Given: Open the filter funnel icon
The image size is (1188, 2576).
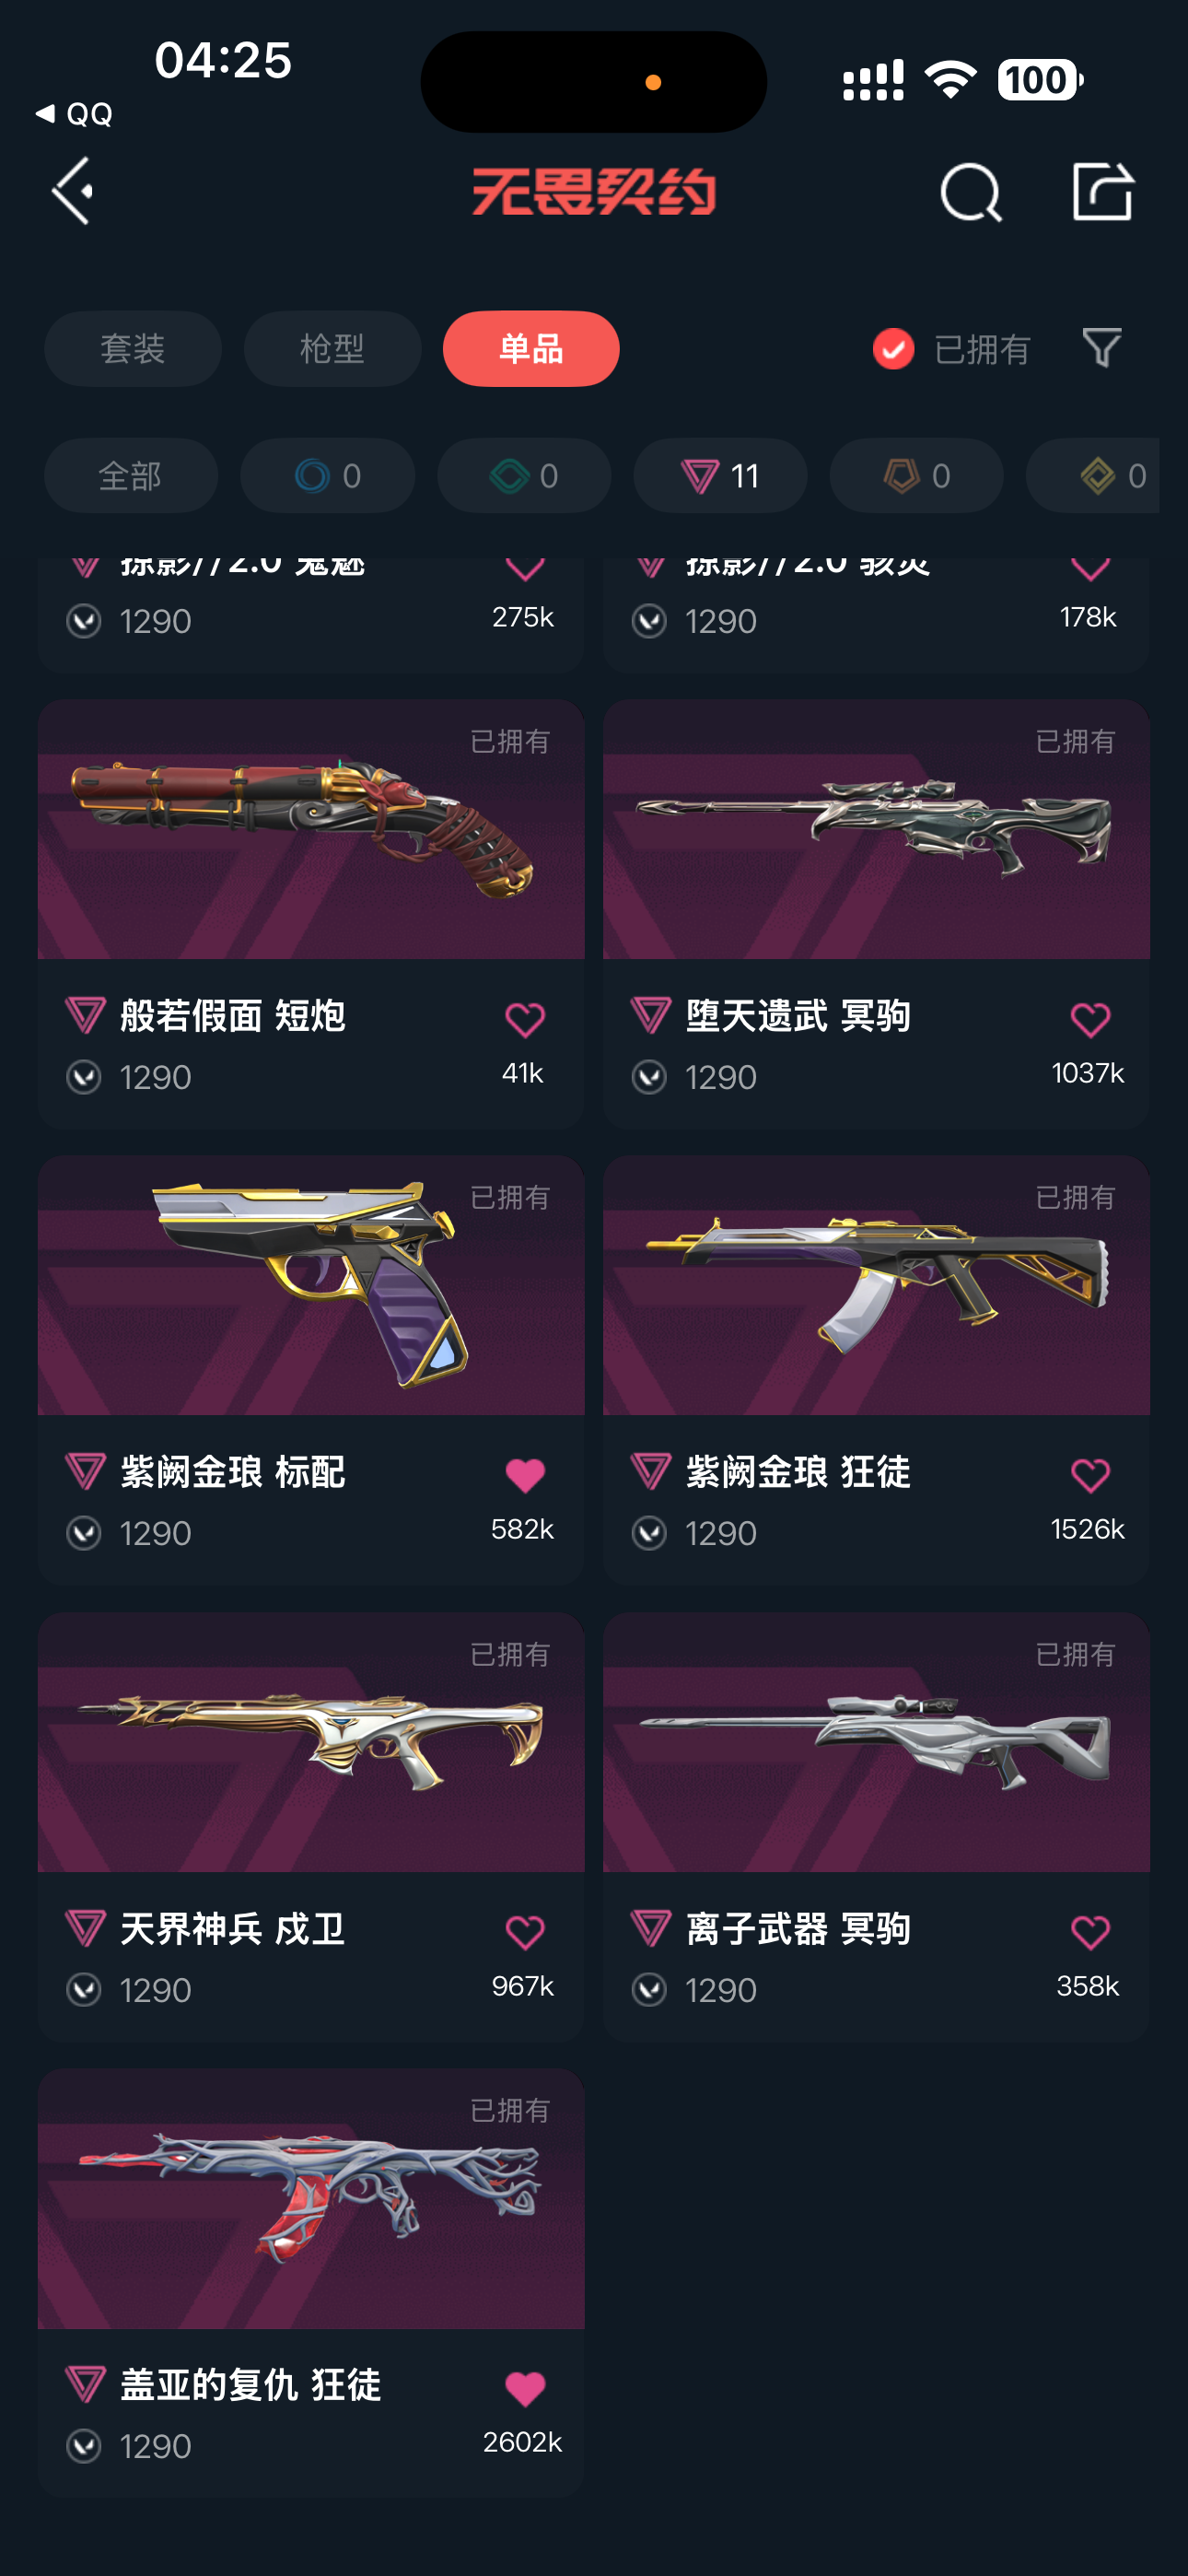Looking at the screenshot, I should click(1101, 348).
